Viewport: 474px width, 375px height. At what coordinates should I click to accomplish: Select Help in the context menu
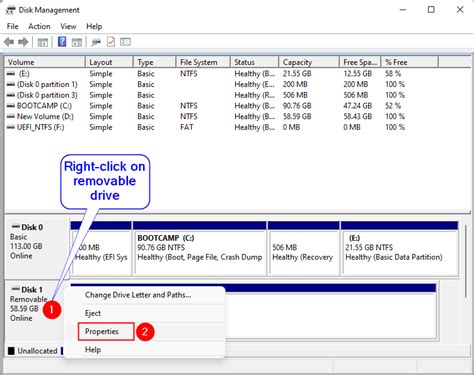coord(93,350)
